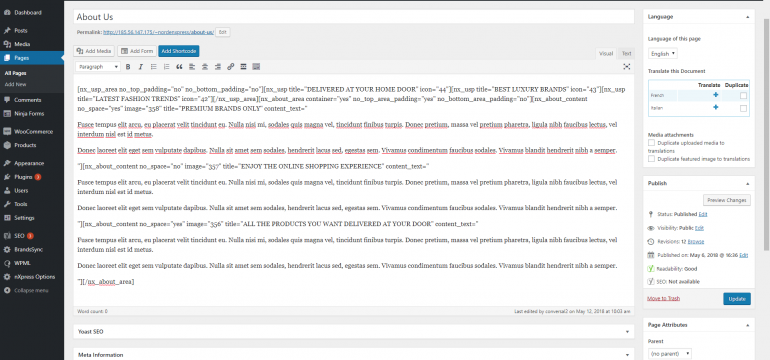The height and width of the screenshot is (360, 770).
Task: Open WooCommerce menu
Action: pos(32,132)
